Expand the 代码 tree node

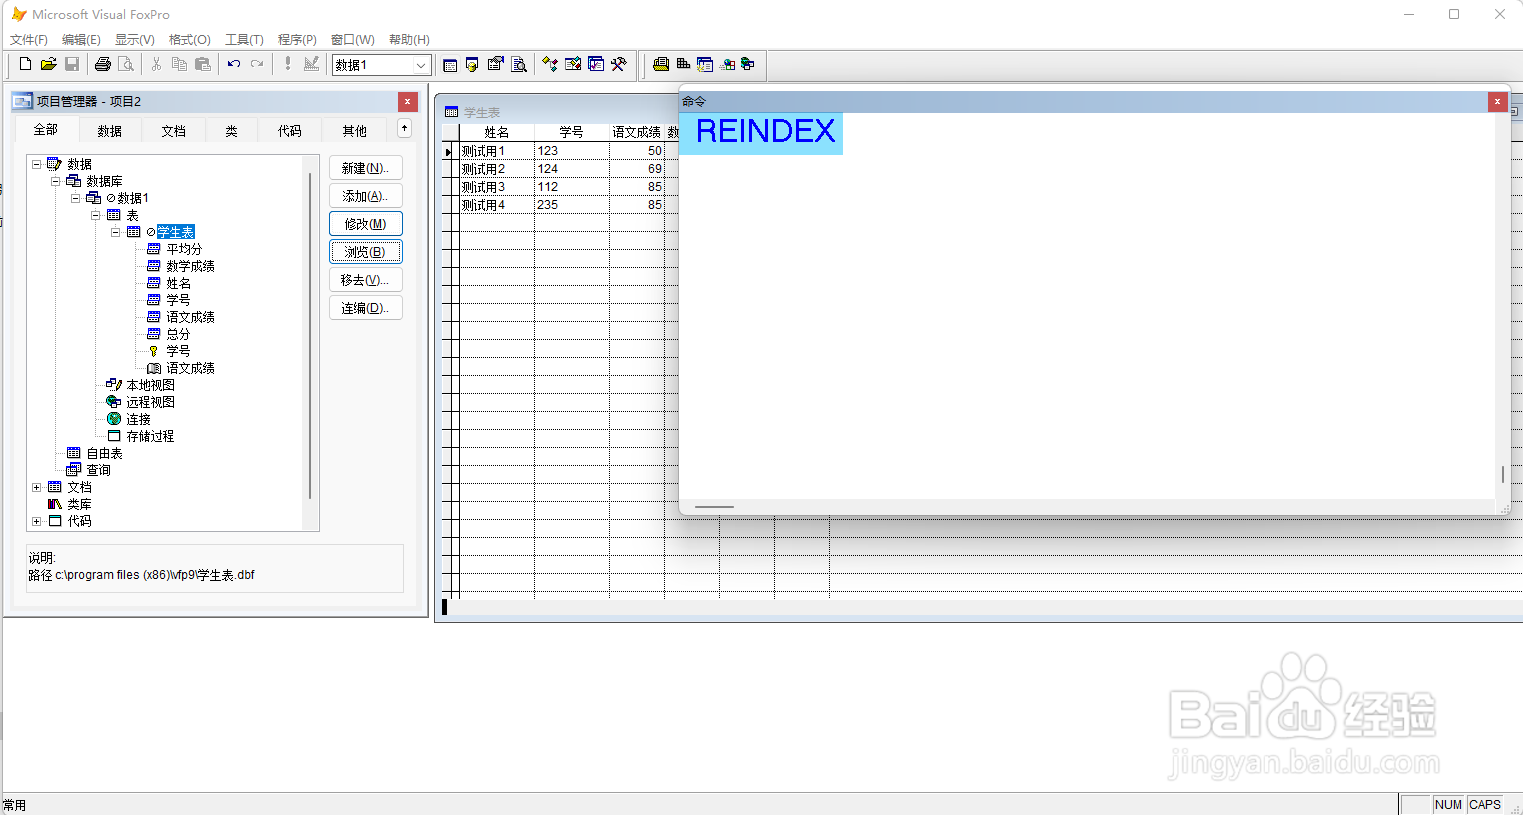[x=37, y=521]
